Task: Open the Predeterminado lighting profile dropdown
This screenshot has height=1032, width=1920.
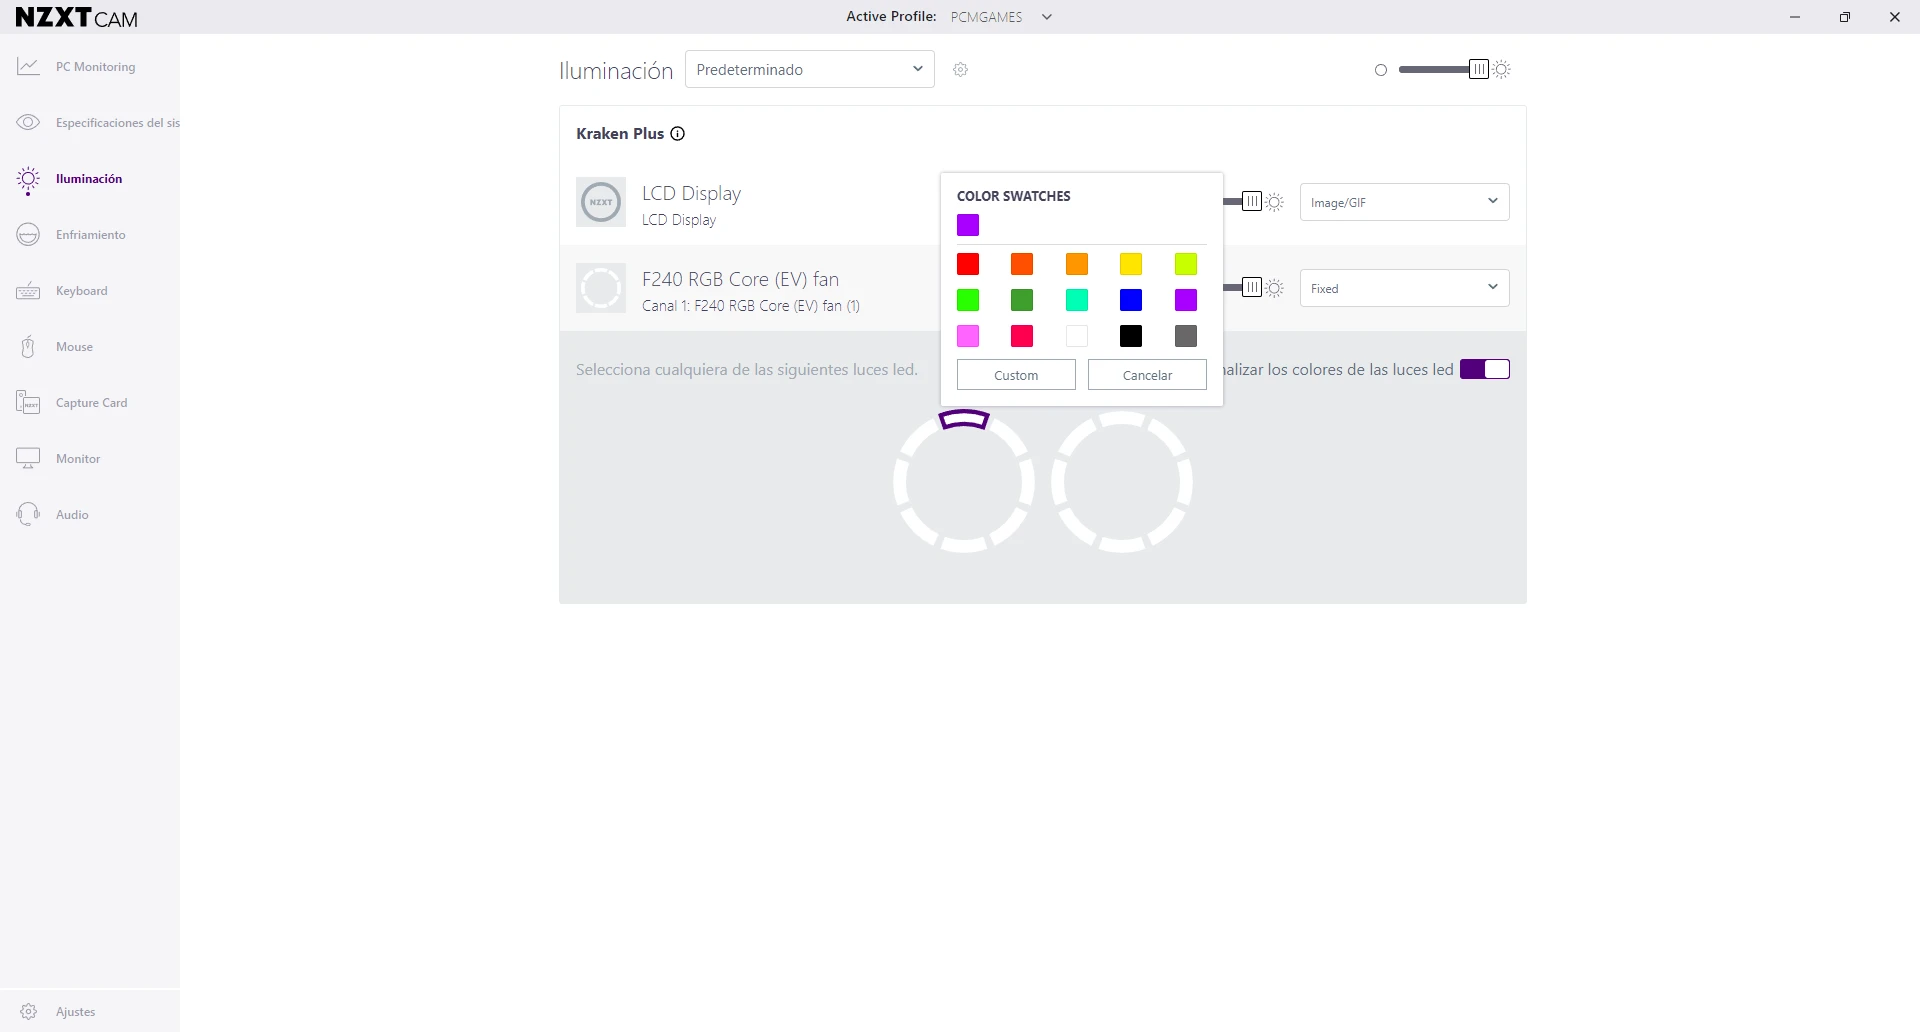Action: click(x=810, y=69)
